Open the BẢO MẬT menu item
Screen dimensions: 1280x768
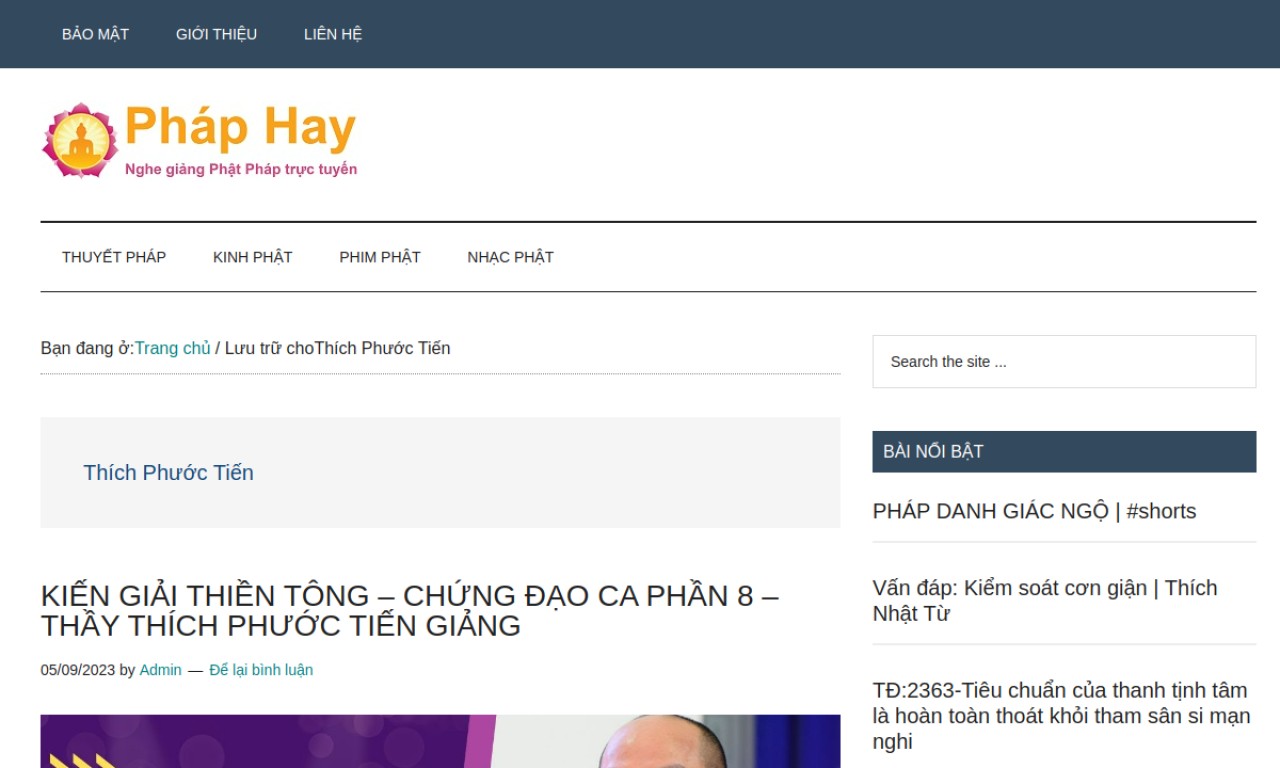pyautogui.click(x=95, y=34)
